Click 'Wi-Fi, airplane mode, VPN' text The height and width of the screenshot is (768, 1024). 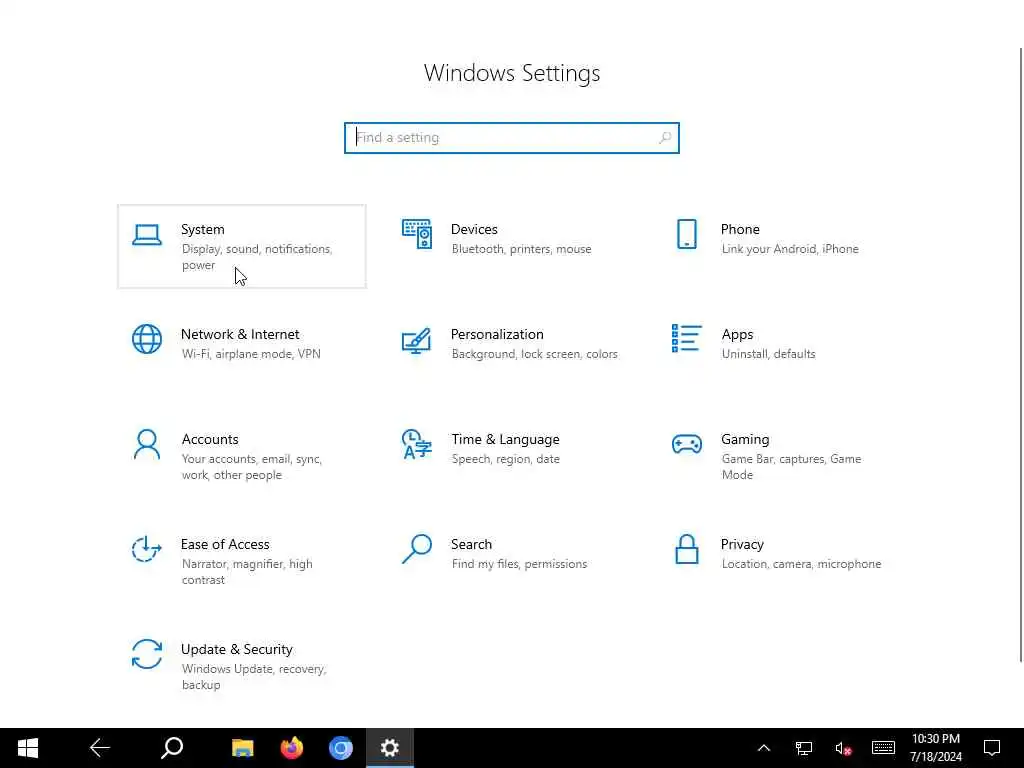click(x=251, y=354)
